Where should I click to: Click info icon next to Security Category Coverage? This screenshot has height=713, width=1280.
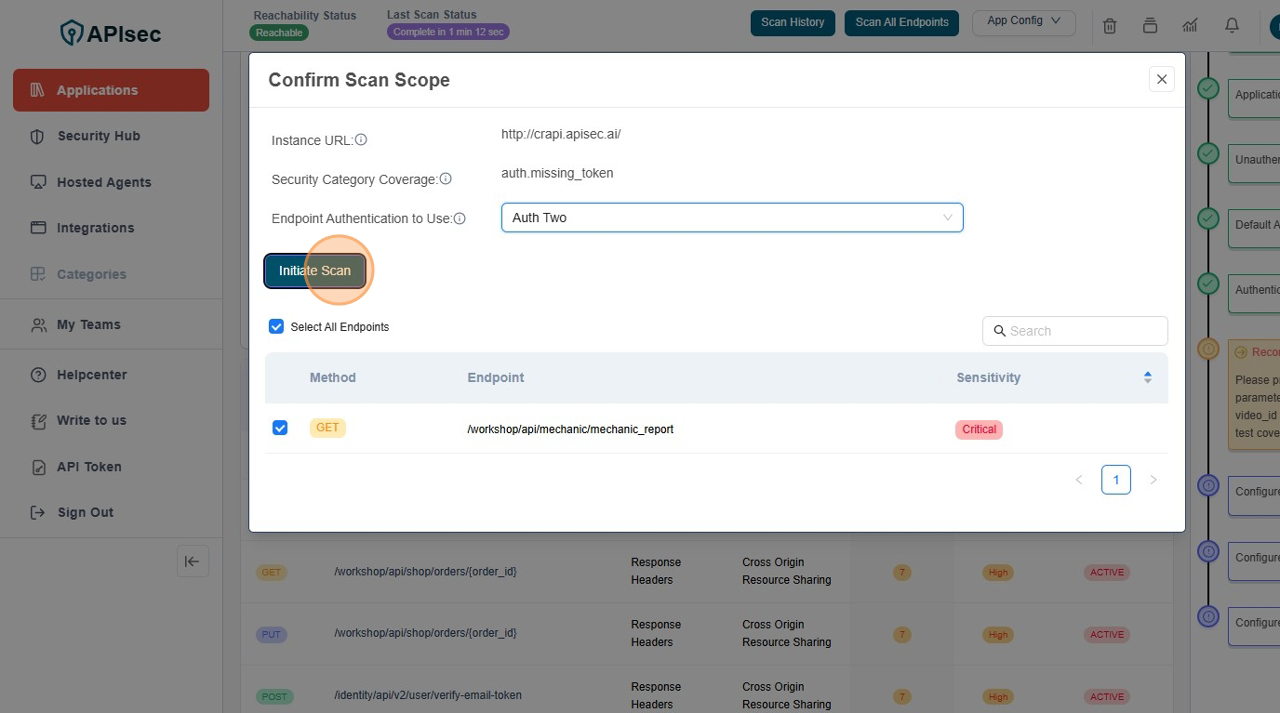(x=445, y=179)
